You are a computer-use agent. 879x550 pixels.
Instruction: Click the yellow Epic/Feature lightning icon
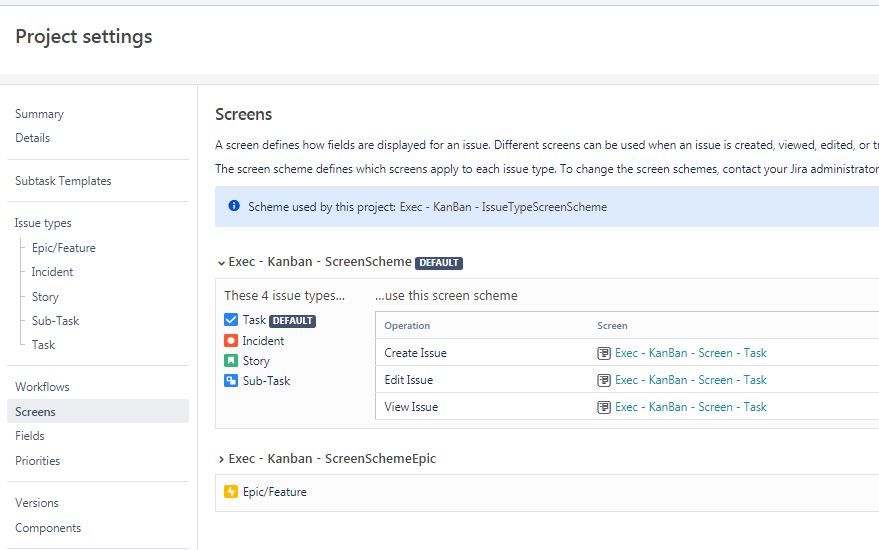click(x=231, y=492)
